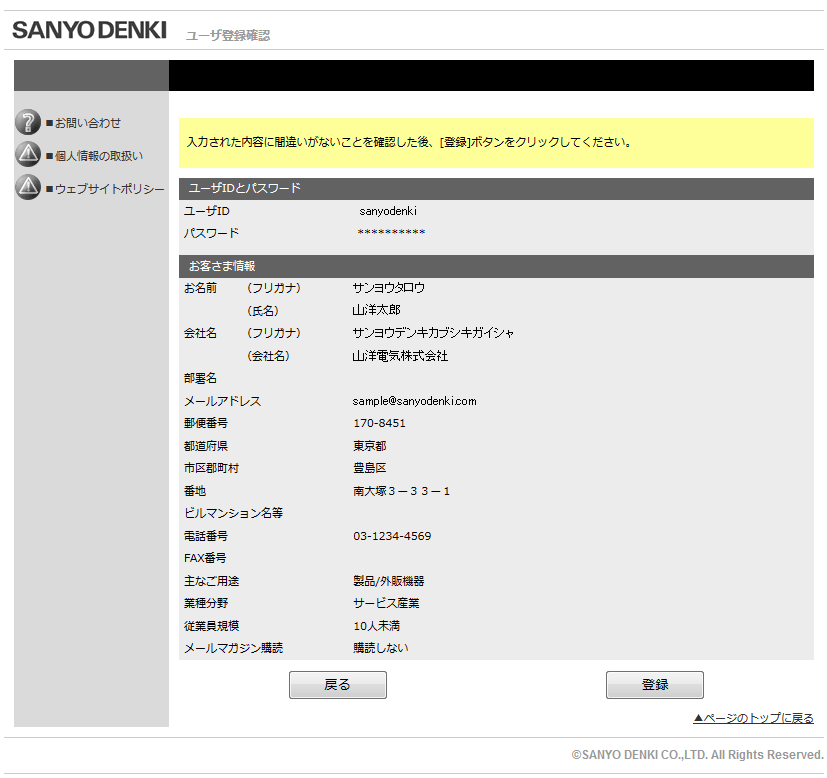
Task: Click the ユーザ登録確認 page title
Action: coord(228,35)
